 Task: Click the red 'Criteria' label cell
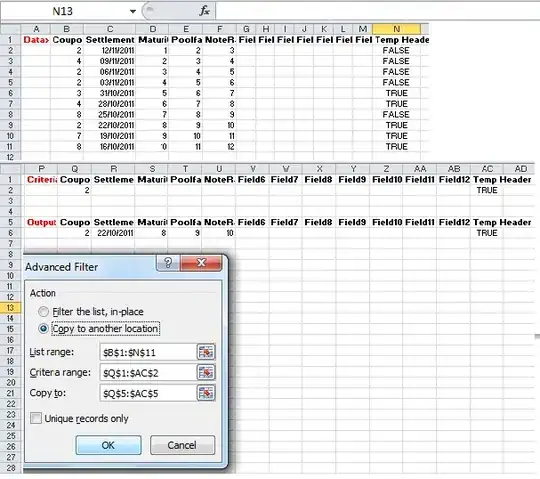click(41, 179)
